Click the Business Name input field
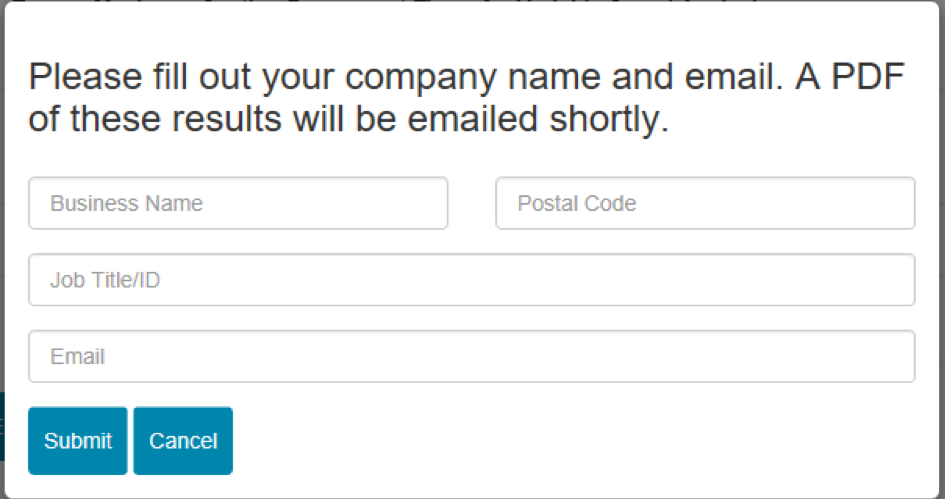This screenshot has height=499, width=945. [238, 203]
